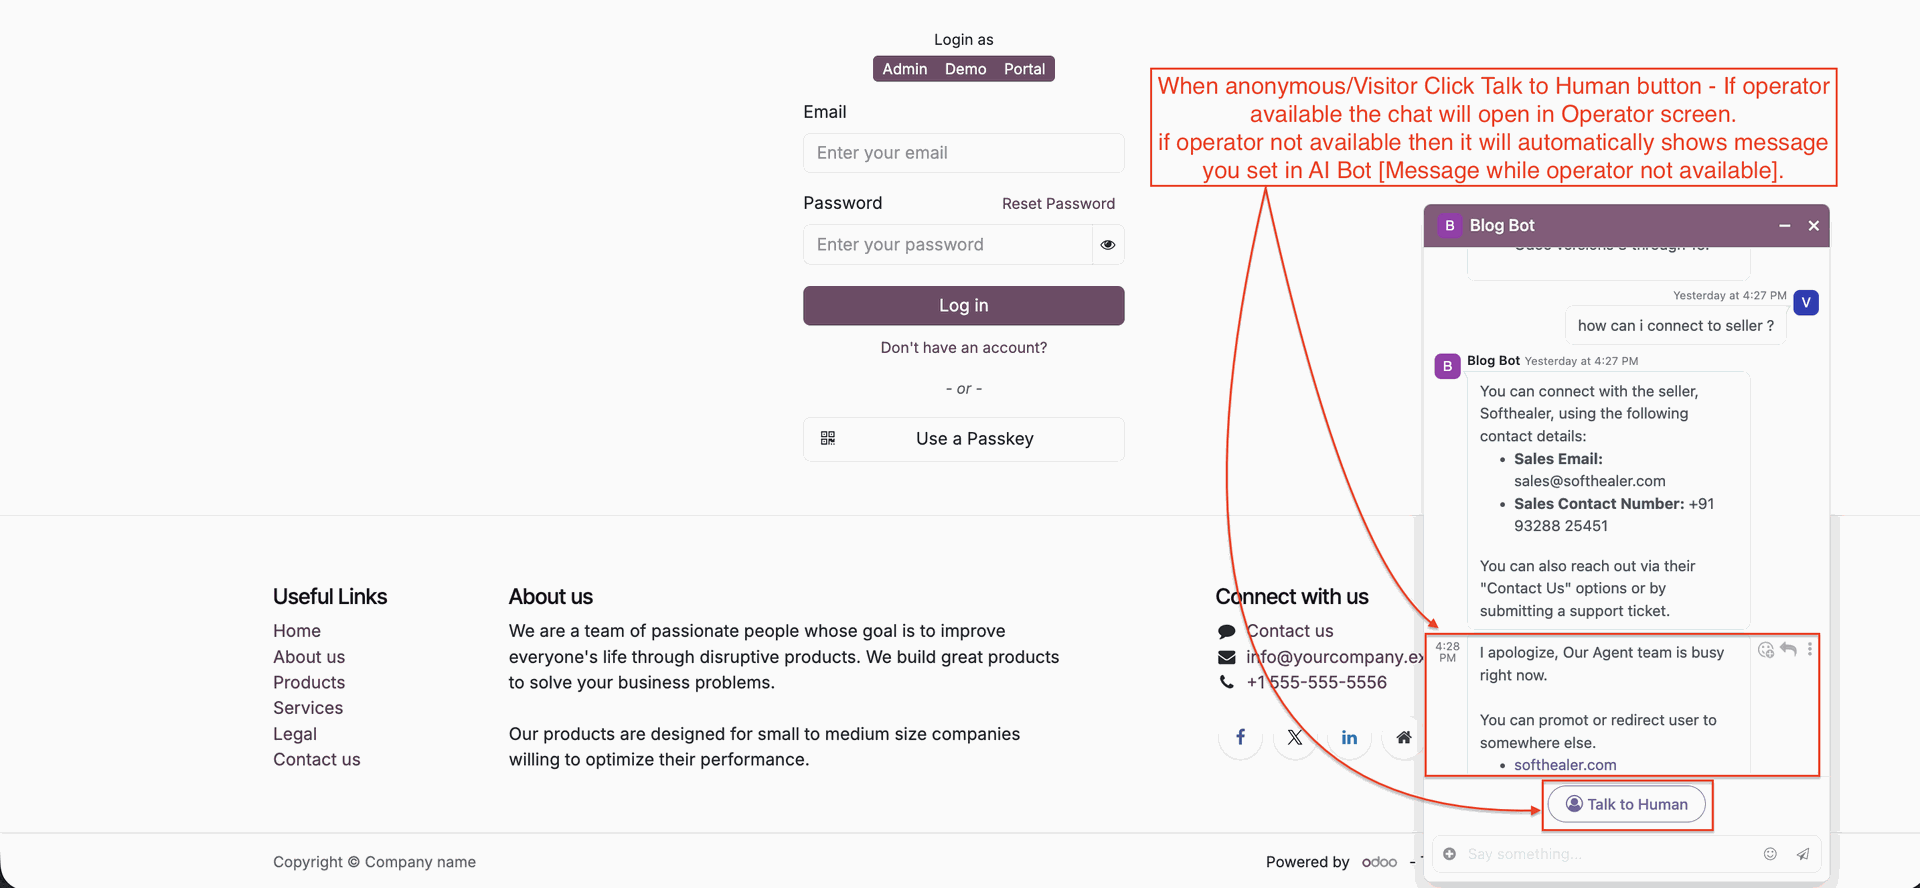Select the Portal login option
Screen dimensions: 1920x888
coord(1024,69)
